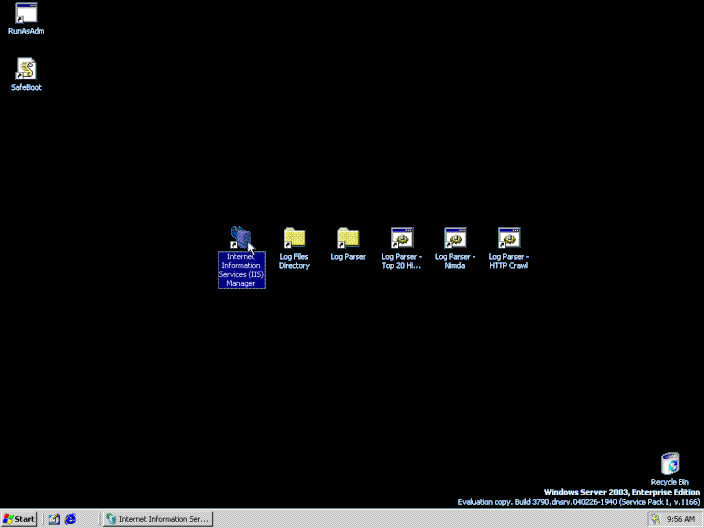Open the Start menu
Image resolution: width=704 pixels, height=528 pixels.
tap(19, 519)
